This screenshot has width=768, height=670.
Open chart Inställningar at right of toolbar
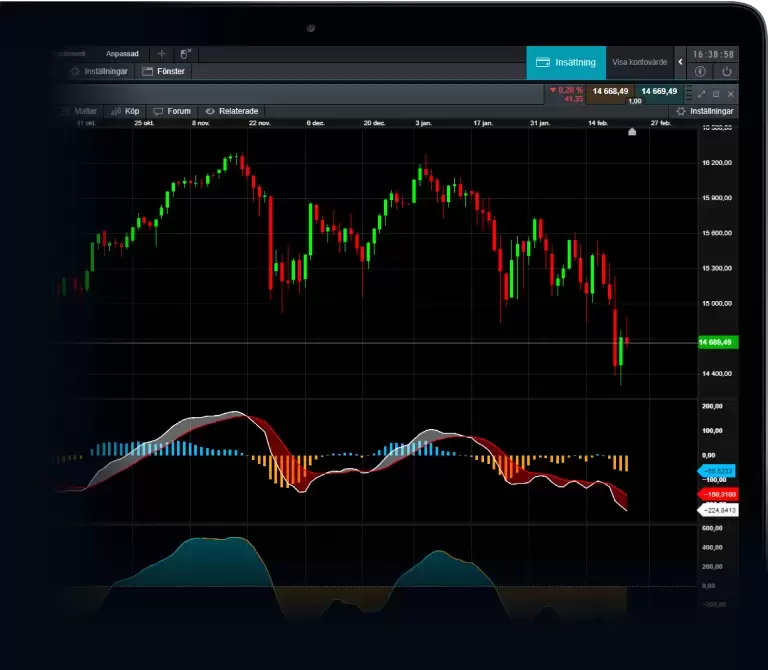705,111
